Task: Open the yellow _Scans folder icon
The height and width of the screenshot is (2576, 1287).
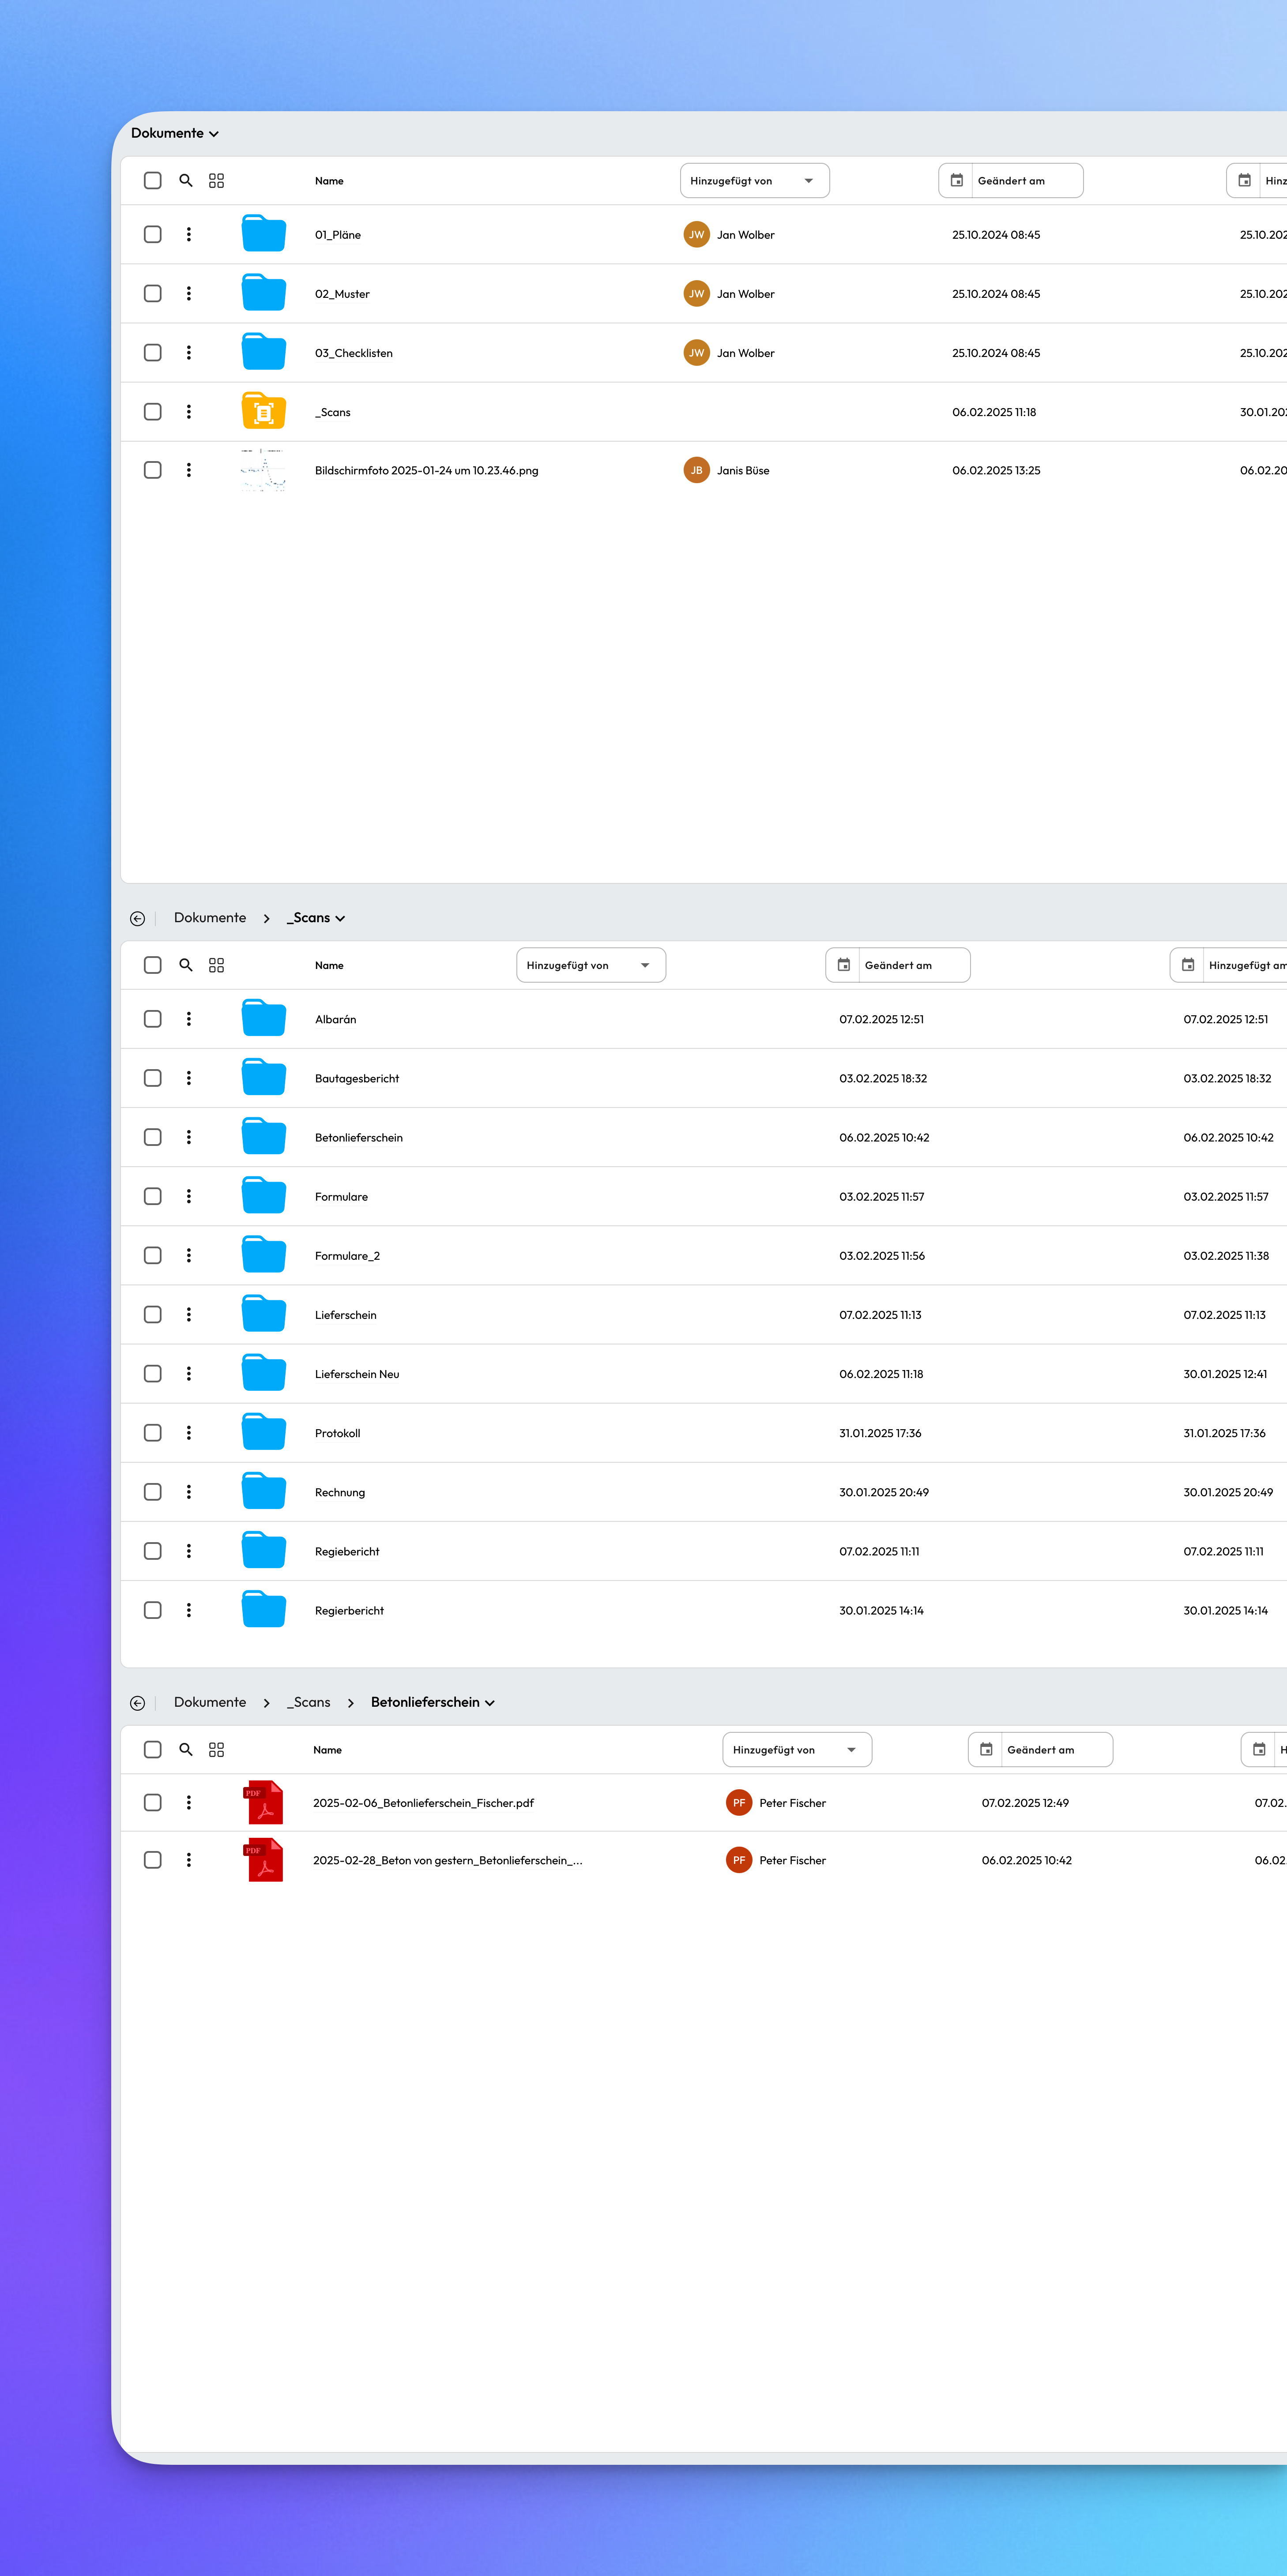Action: [x=263, y=411]
